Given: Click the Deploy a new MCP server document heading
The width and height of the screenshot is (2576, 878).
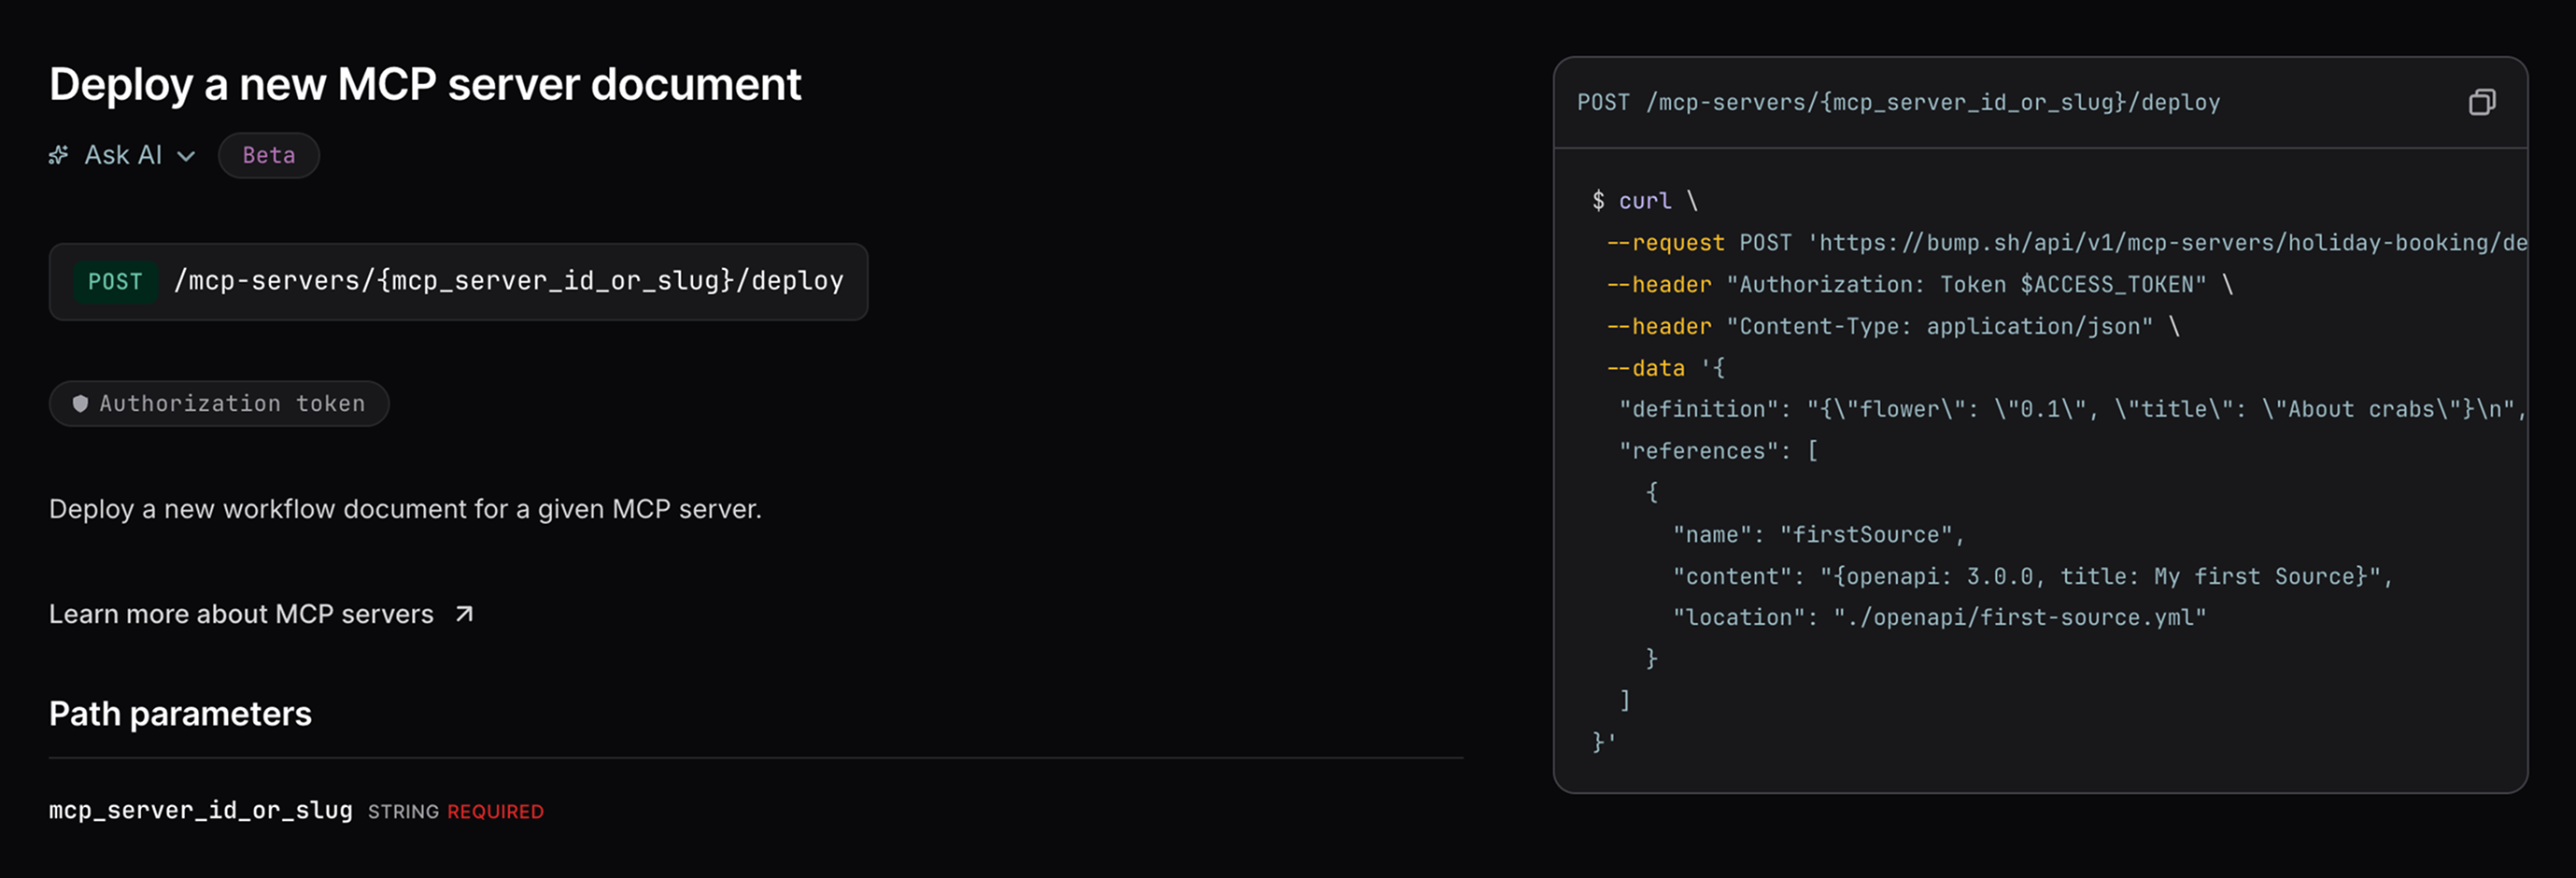Looking at the screenshot, I should [x=425, y=84].
